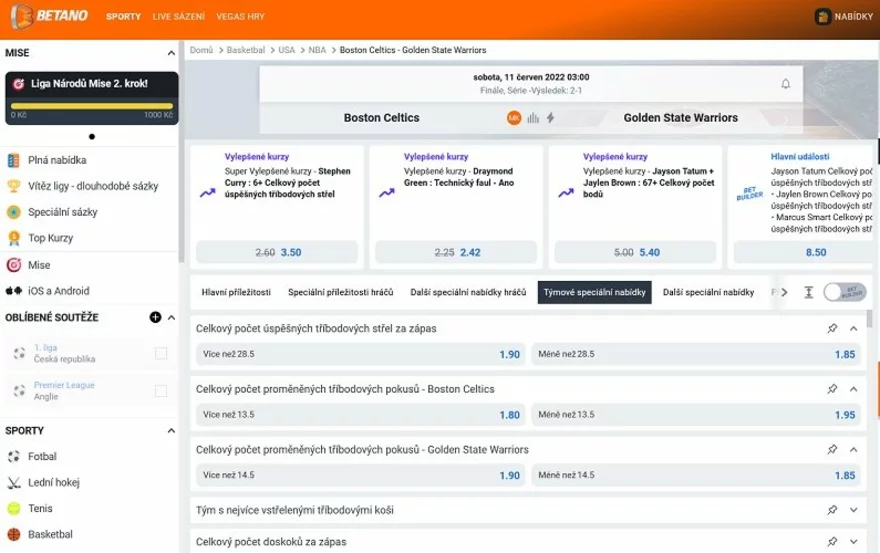Switch to Další speciální nabídky tab
This screenshot has width=880, height=553.
[708, 292]
